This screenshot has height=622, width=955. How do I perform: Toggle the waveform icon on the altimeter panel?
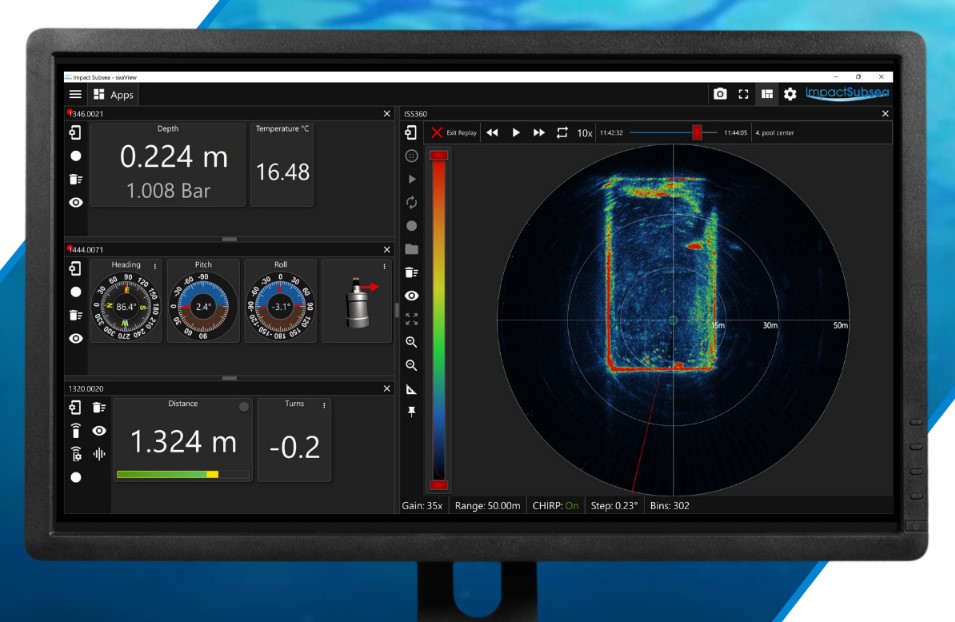click(98, 454)
